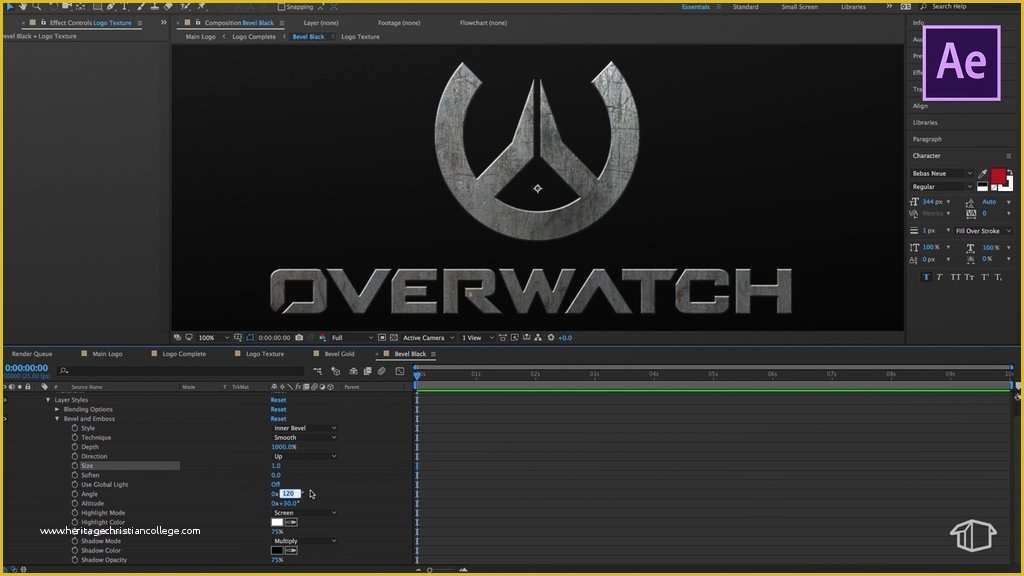This screenshot has width=1024, height=576.
Task: Take a snapshot with the camera icon
Action: (x=299, y=338)
